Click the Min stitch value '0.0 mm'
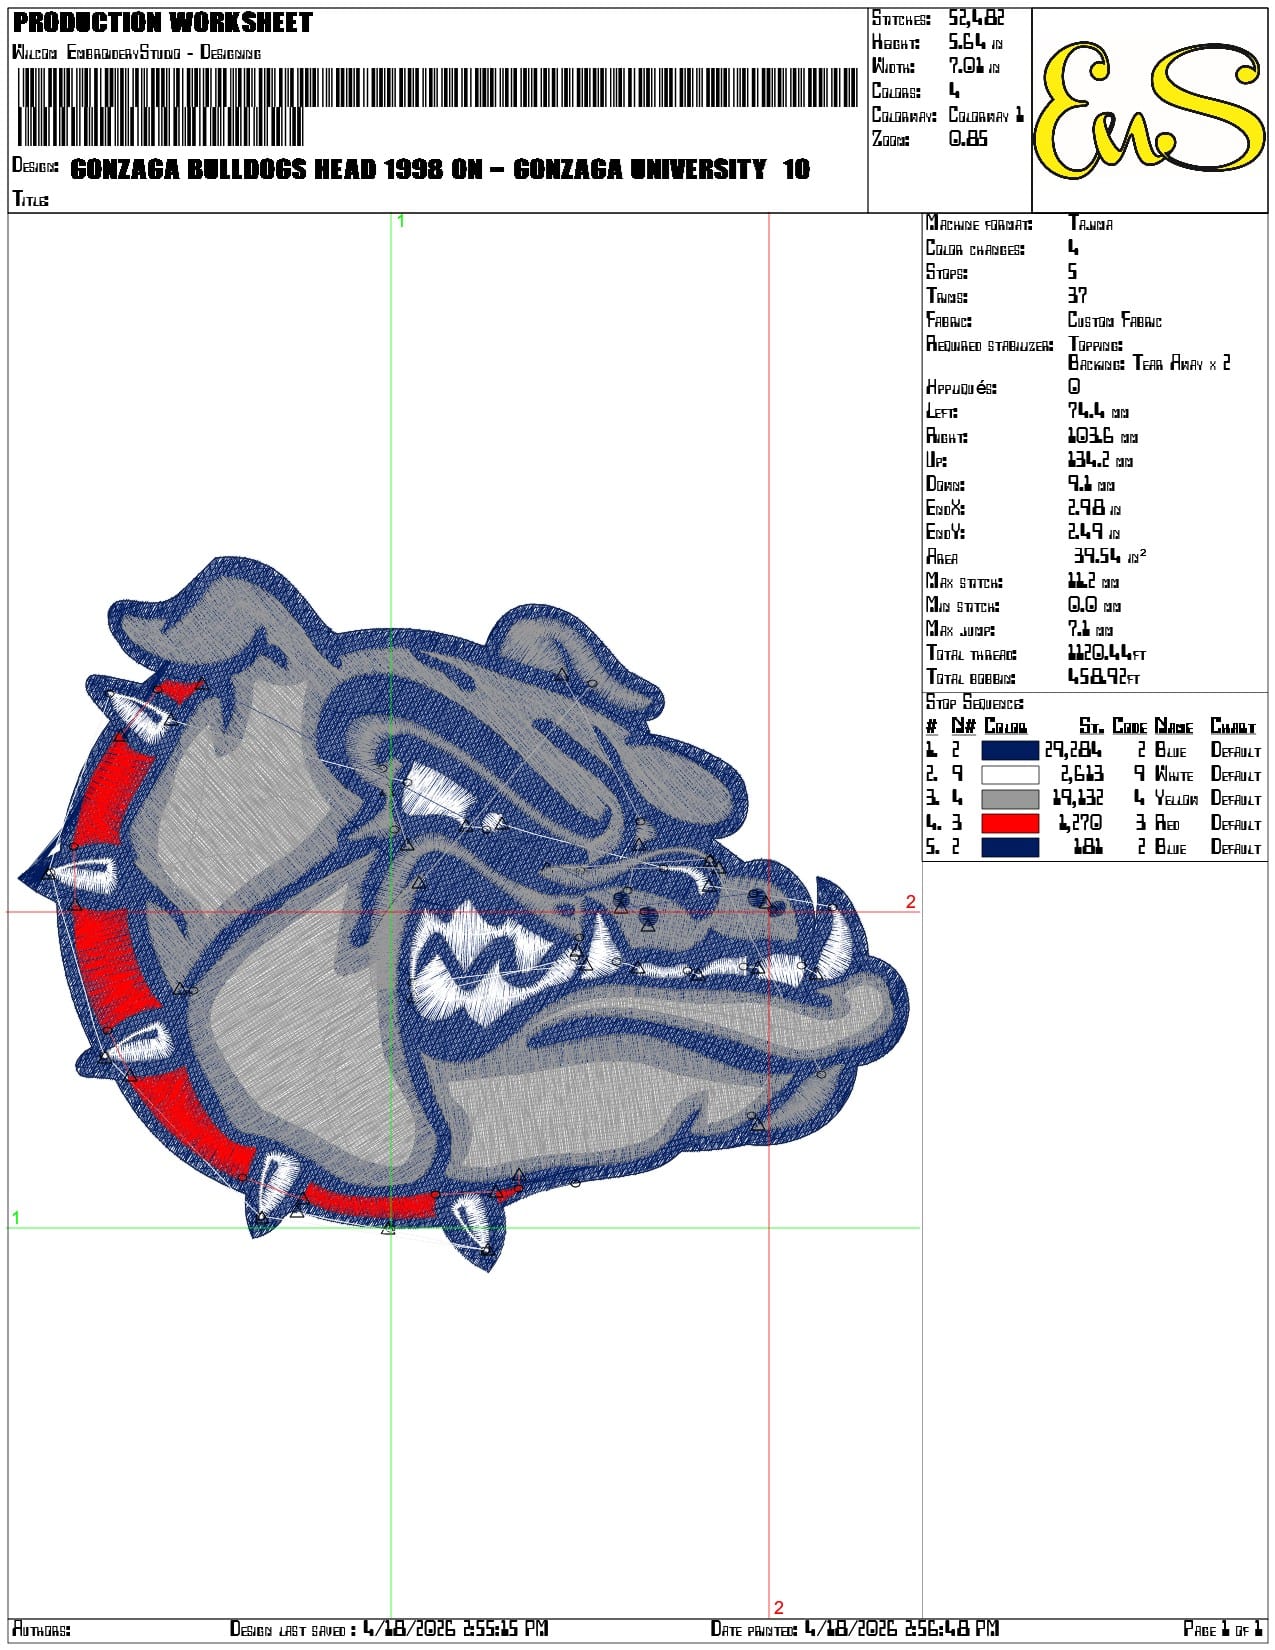Viewport: 1275px width, 1650px height. (x=1094, y=605)
